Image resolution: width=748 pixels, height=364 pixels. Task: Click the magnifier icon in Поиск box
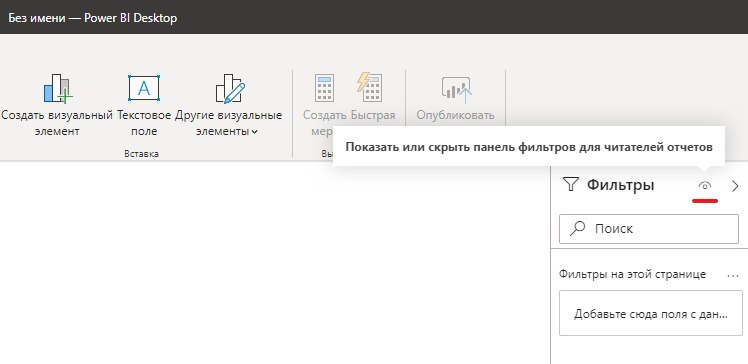click(577, 229)
